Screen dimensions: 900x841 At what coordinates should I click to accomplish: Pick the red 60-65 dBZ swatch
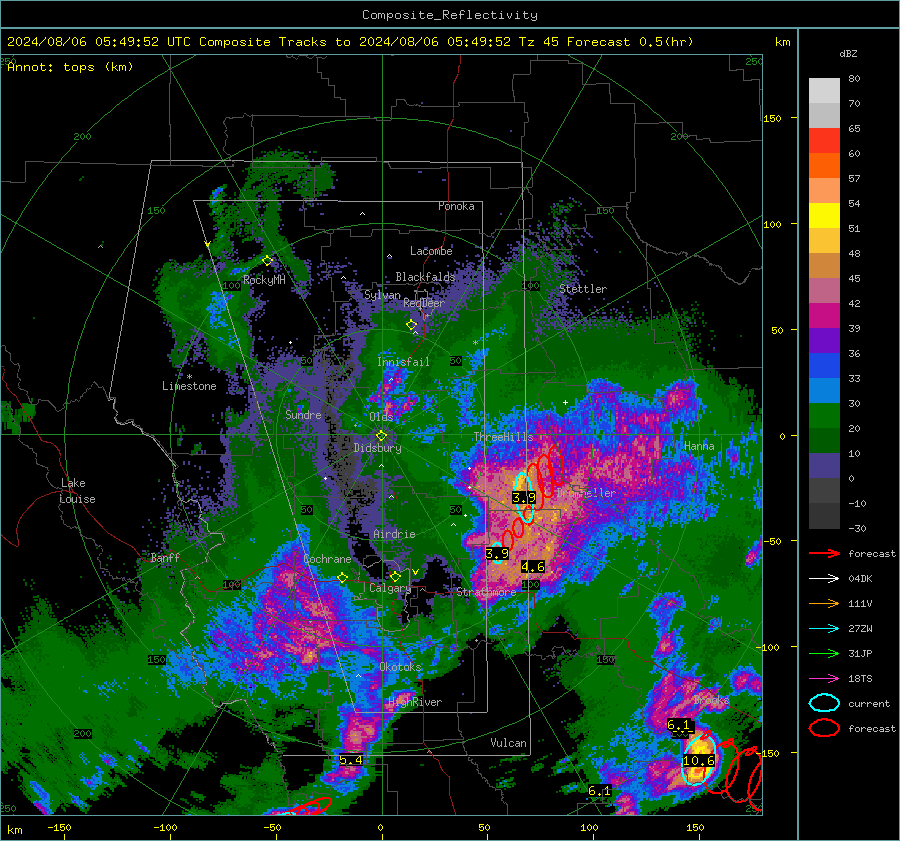824,141
